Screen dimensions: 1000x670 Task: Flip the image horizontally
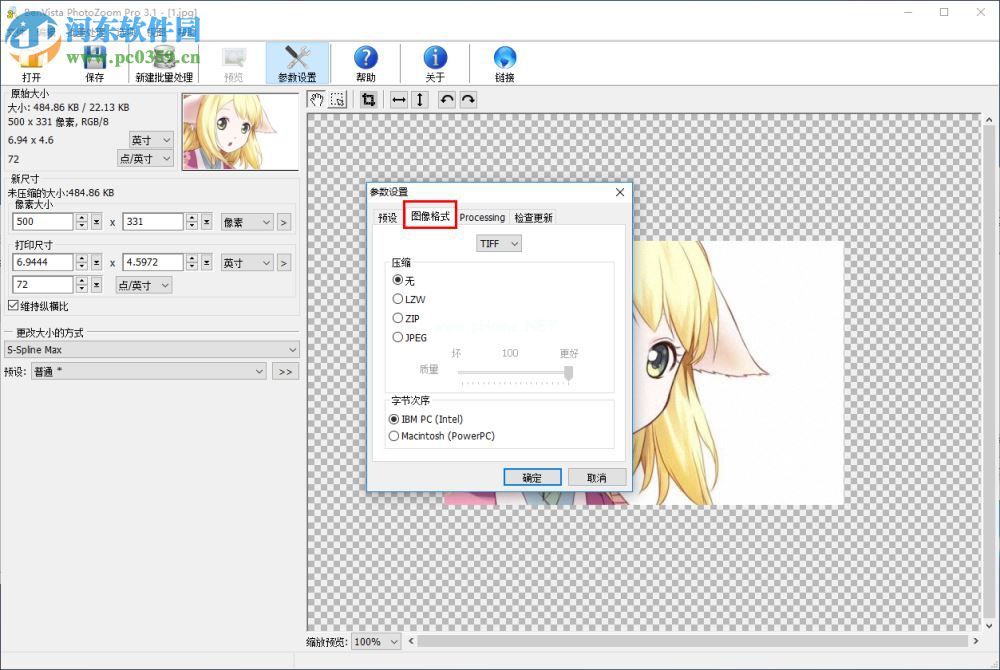point(399,99)
